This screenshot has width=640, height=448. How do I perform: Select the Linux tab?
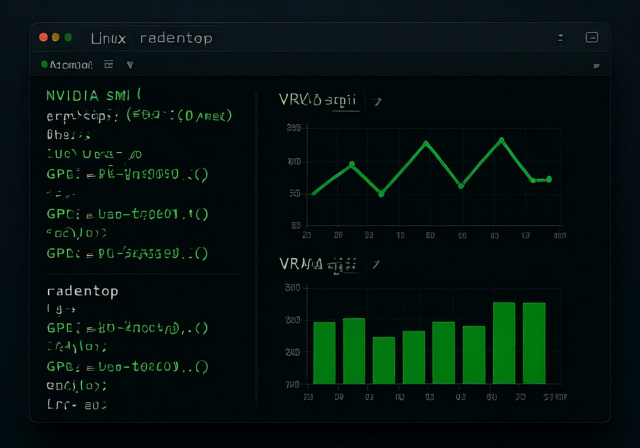(108, 38)
